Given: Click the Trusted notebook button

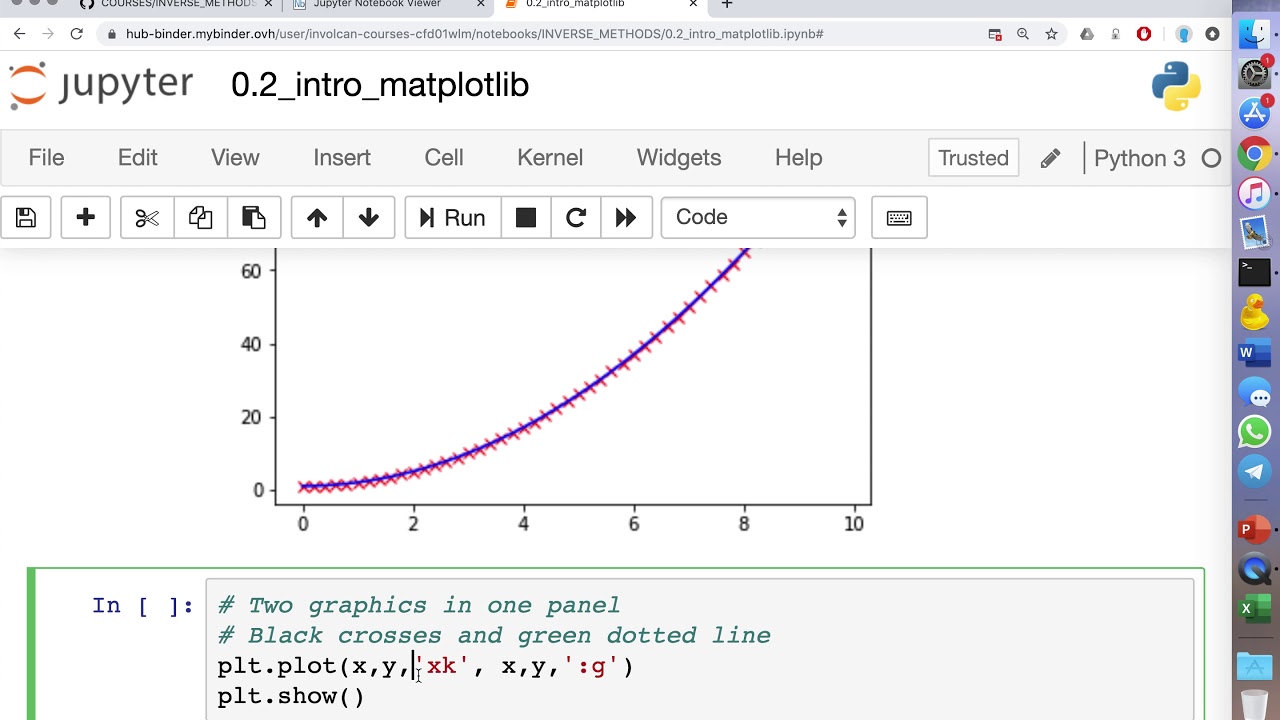Looking at the screenshot, I should pos(973,158).
